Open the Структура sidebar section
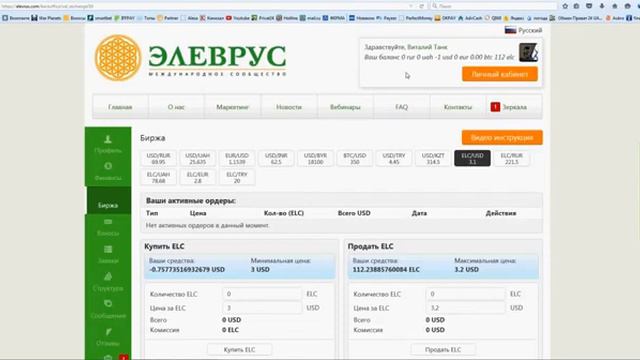The width and height of the screenshot is (640, 360). pos(108,282)
